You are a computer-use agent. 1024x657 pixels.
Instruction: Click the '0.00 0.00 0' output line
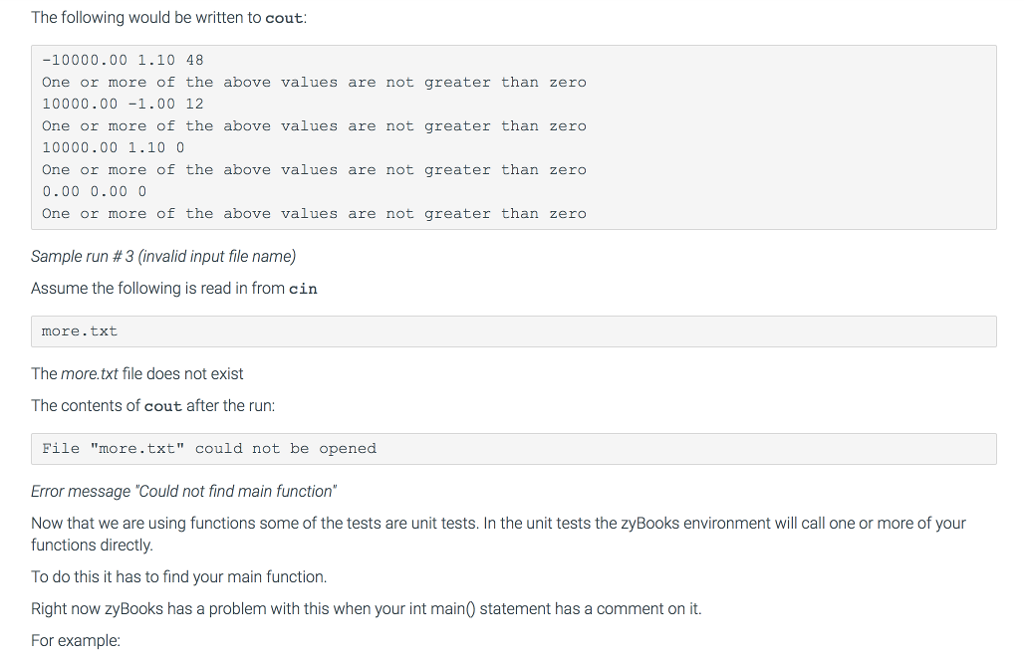pos(94,191)
